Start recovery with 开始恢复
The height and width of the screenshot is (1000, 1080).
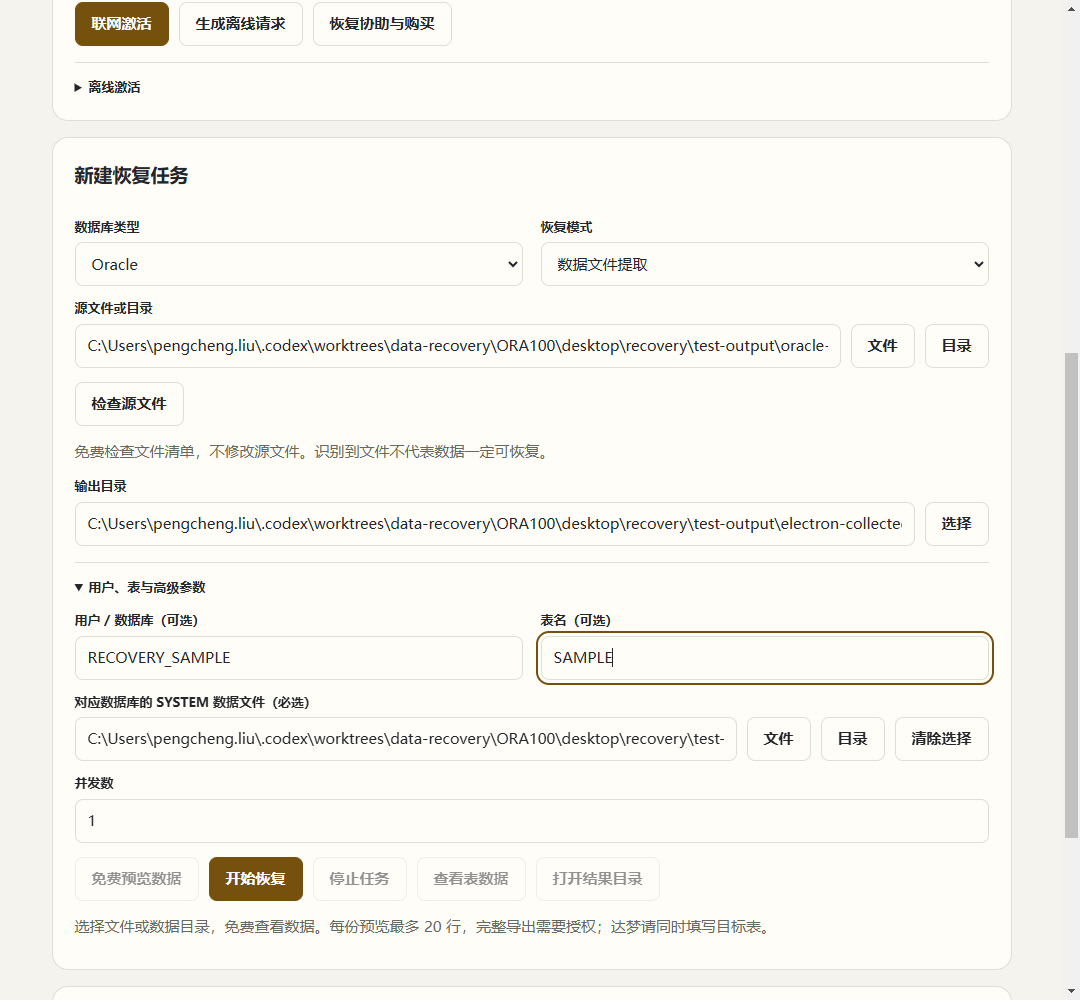click(x=256, y=879)
